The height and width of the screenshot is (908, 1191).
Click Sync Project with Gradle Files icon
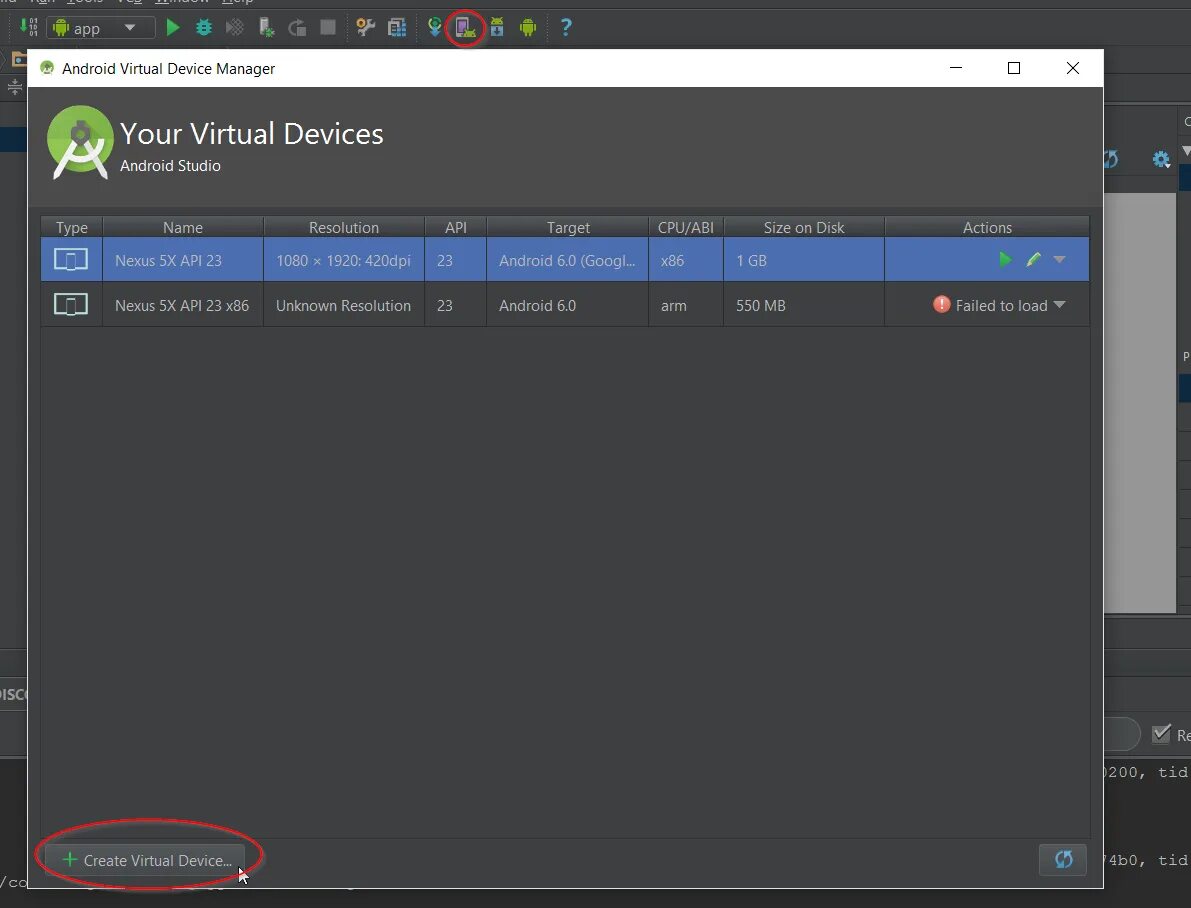[x=434, y=27]
